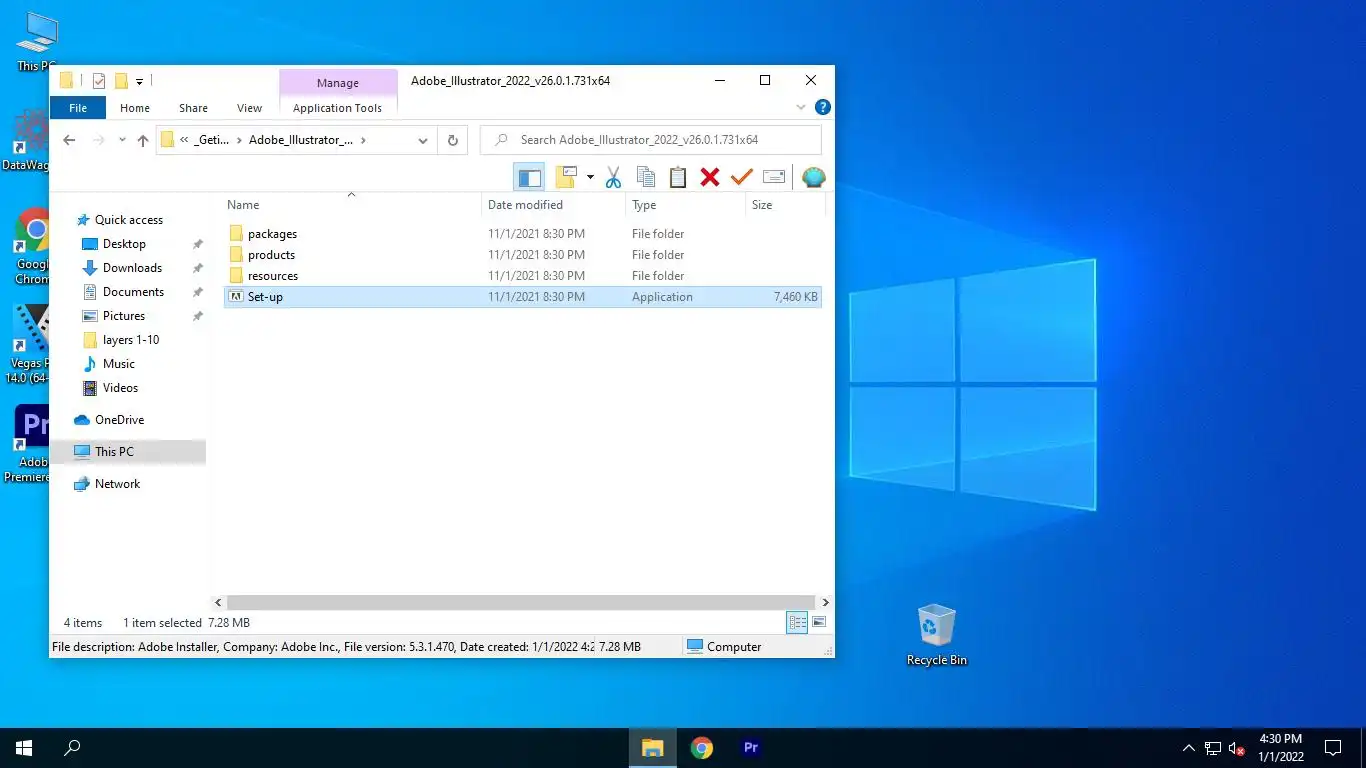Switch to Details view icon in status bar
The image size is (1366, 768).
(797, 622)
